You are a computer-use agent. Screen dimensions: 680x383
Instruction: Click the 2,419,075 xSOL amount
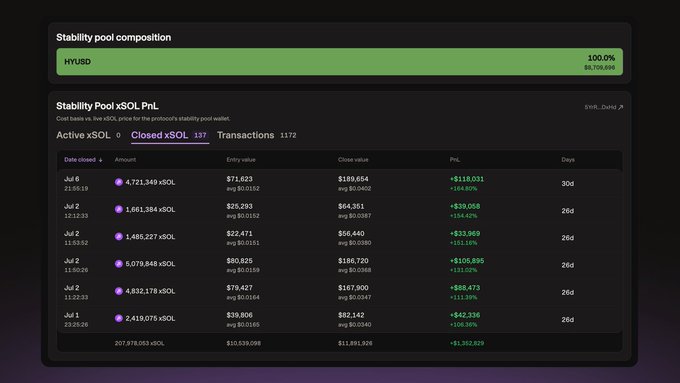[150, 318]
